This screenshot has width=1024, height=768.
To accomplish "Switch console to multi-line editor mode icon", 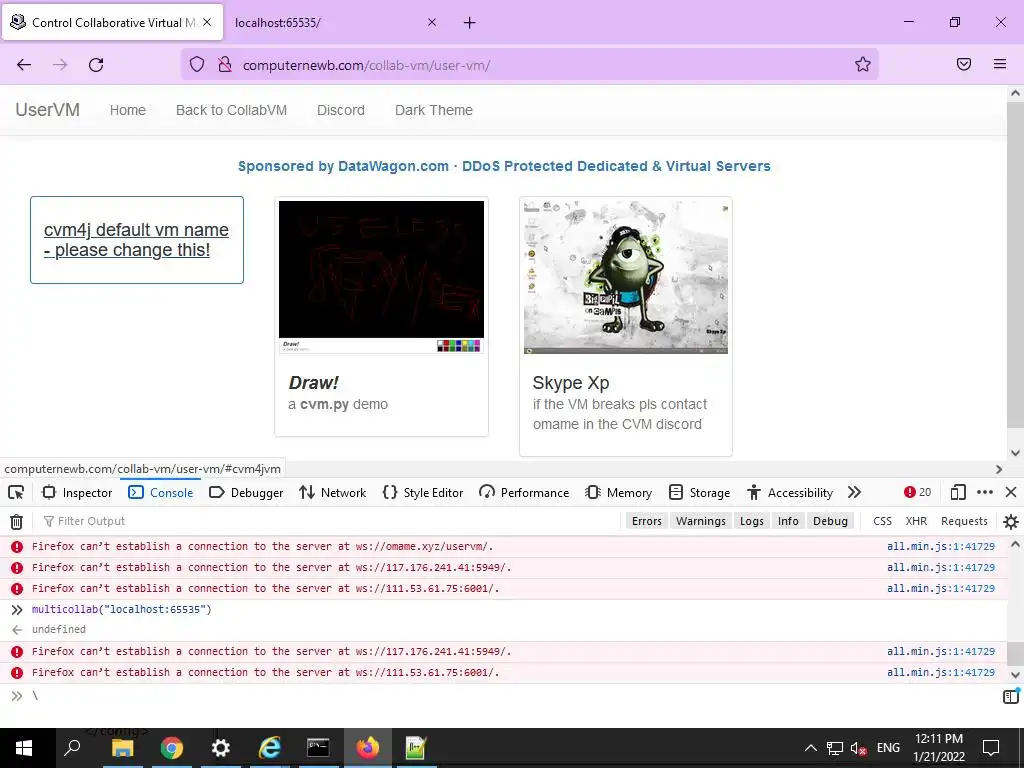I will pyautogui.click(x=1011, y=696).
